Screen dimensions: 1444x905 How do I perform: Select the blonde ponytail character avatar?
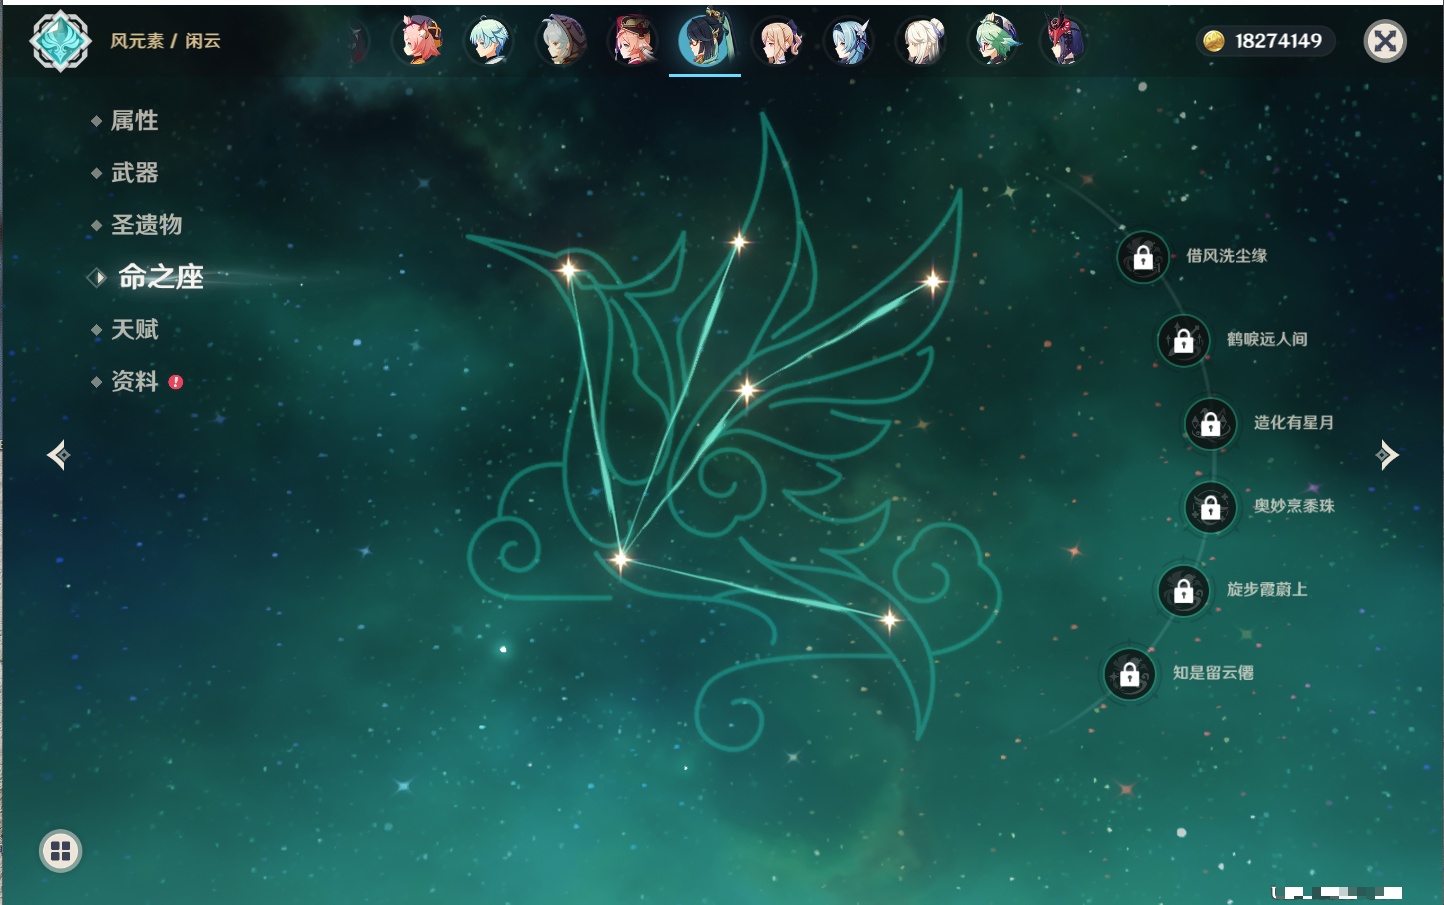pos(778,41)
